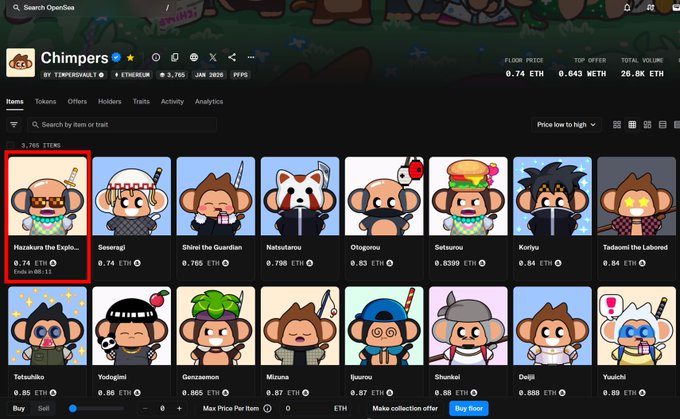Open the website globe icon
680x419 pixels.
[194, 57]
